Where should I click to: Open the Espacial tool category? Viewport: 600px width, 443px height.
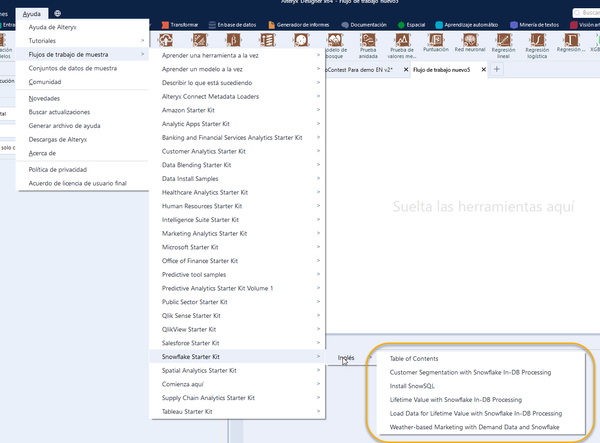pyautogui.click(x=411, y=25)
